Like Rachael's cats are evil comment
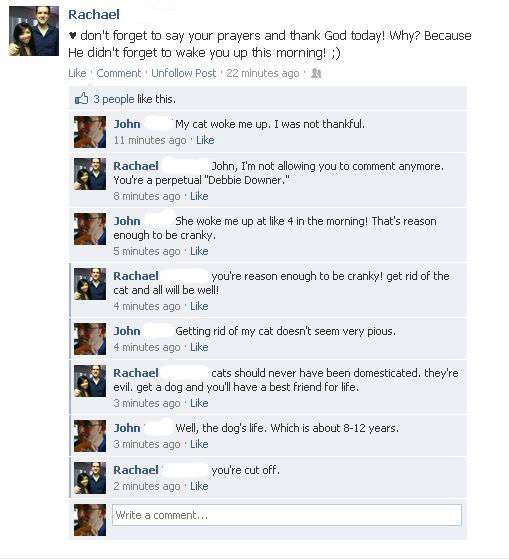 point(199,403)
